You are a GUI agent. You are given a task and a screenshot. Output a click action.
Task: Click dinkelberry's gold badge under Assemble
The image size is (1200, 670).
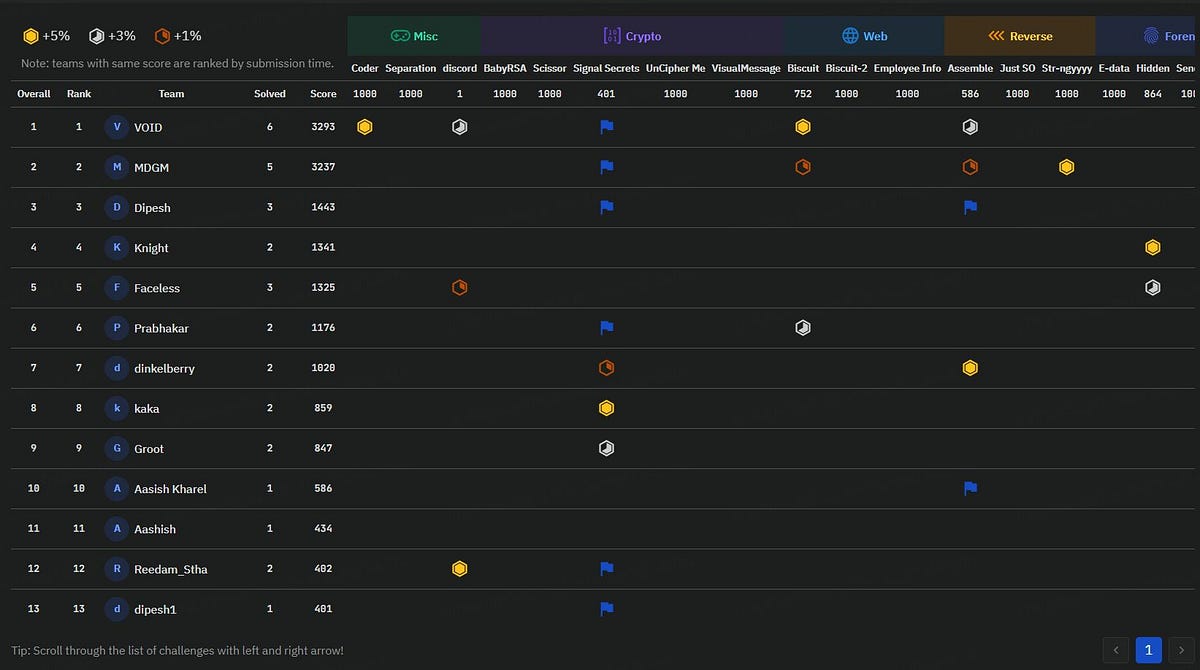pos(970,368)
